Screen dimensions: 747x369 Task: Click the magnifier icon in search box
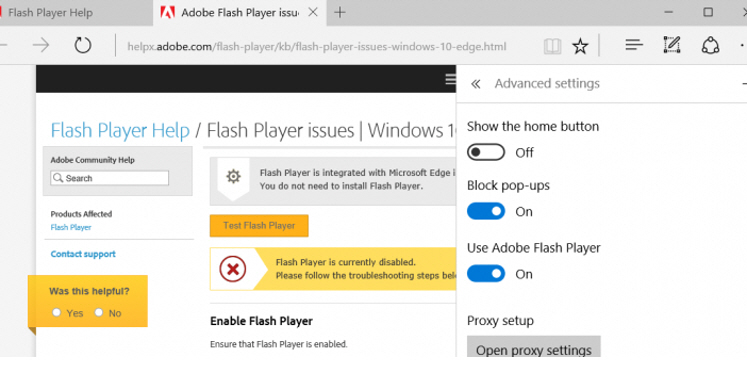pos(58,178)
